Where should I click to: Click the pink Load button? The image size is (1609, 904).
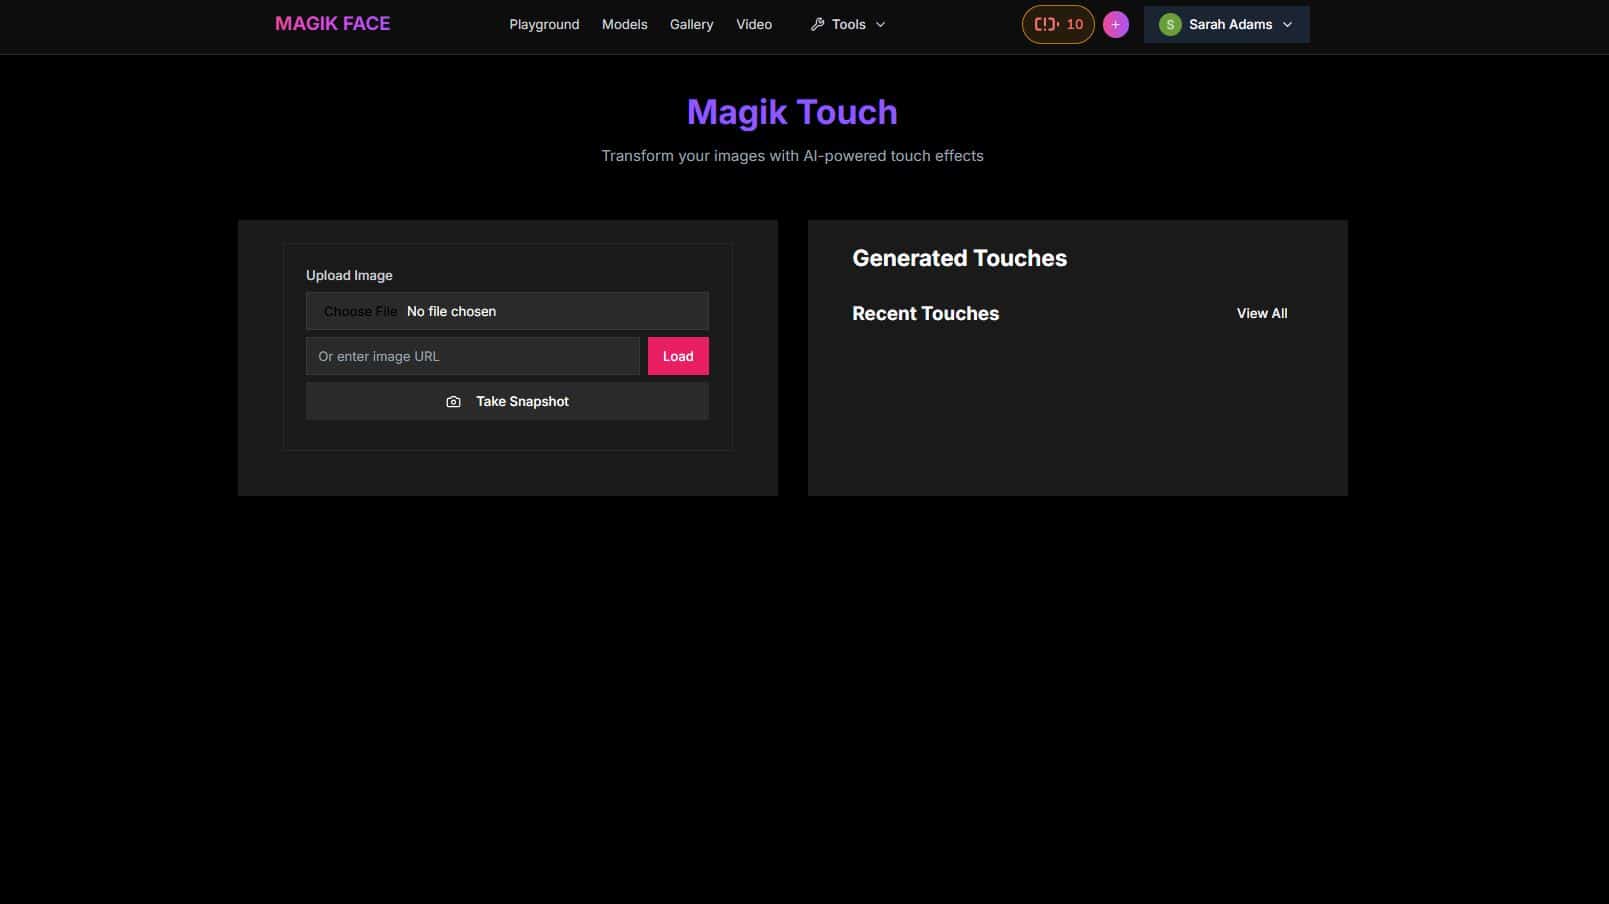[x=678, y=356]
